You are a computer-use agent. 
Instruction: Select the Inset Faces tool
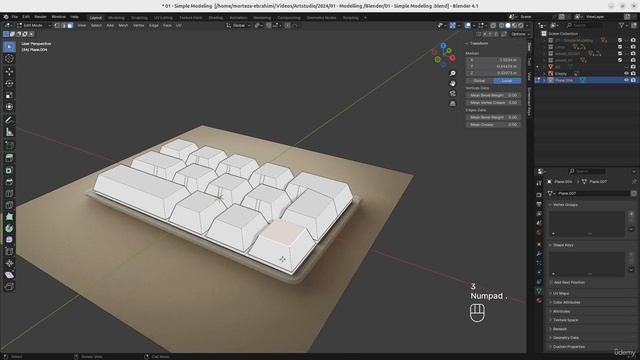9,170
